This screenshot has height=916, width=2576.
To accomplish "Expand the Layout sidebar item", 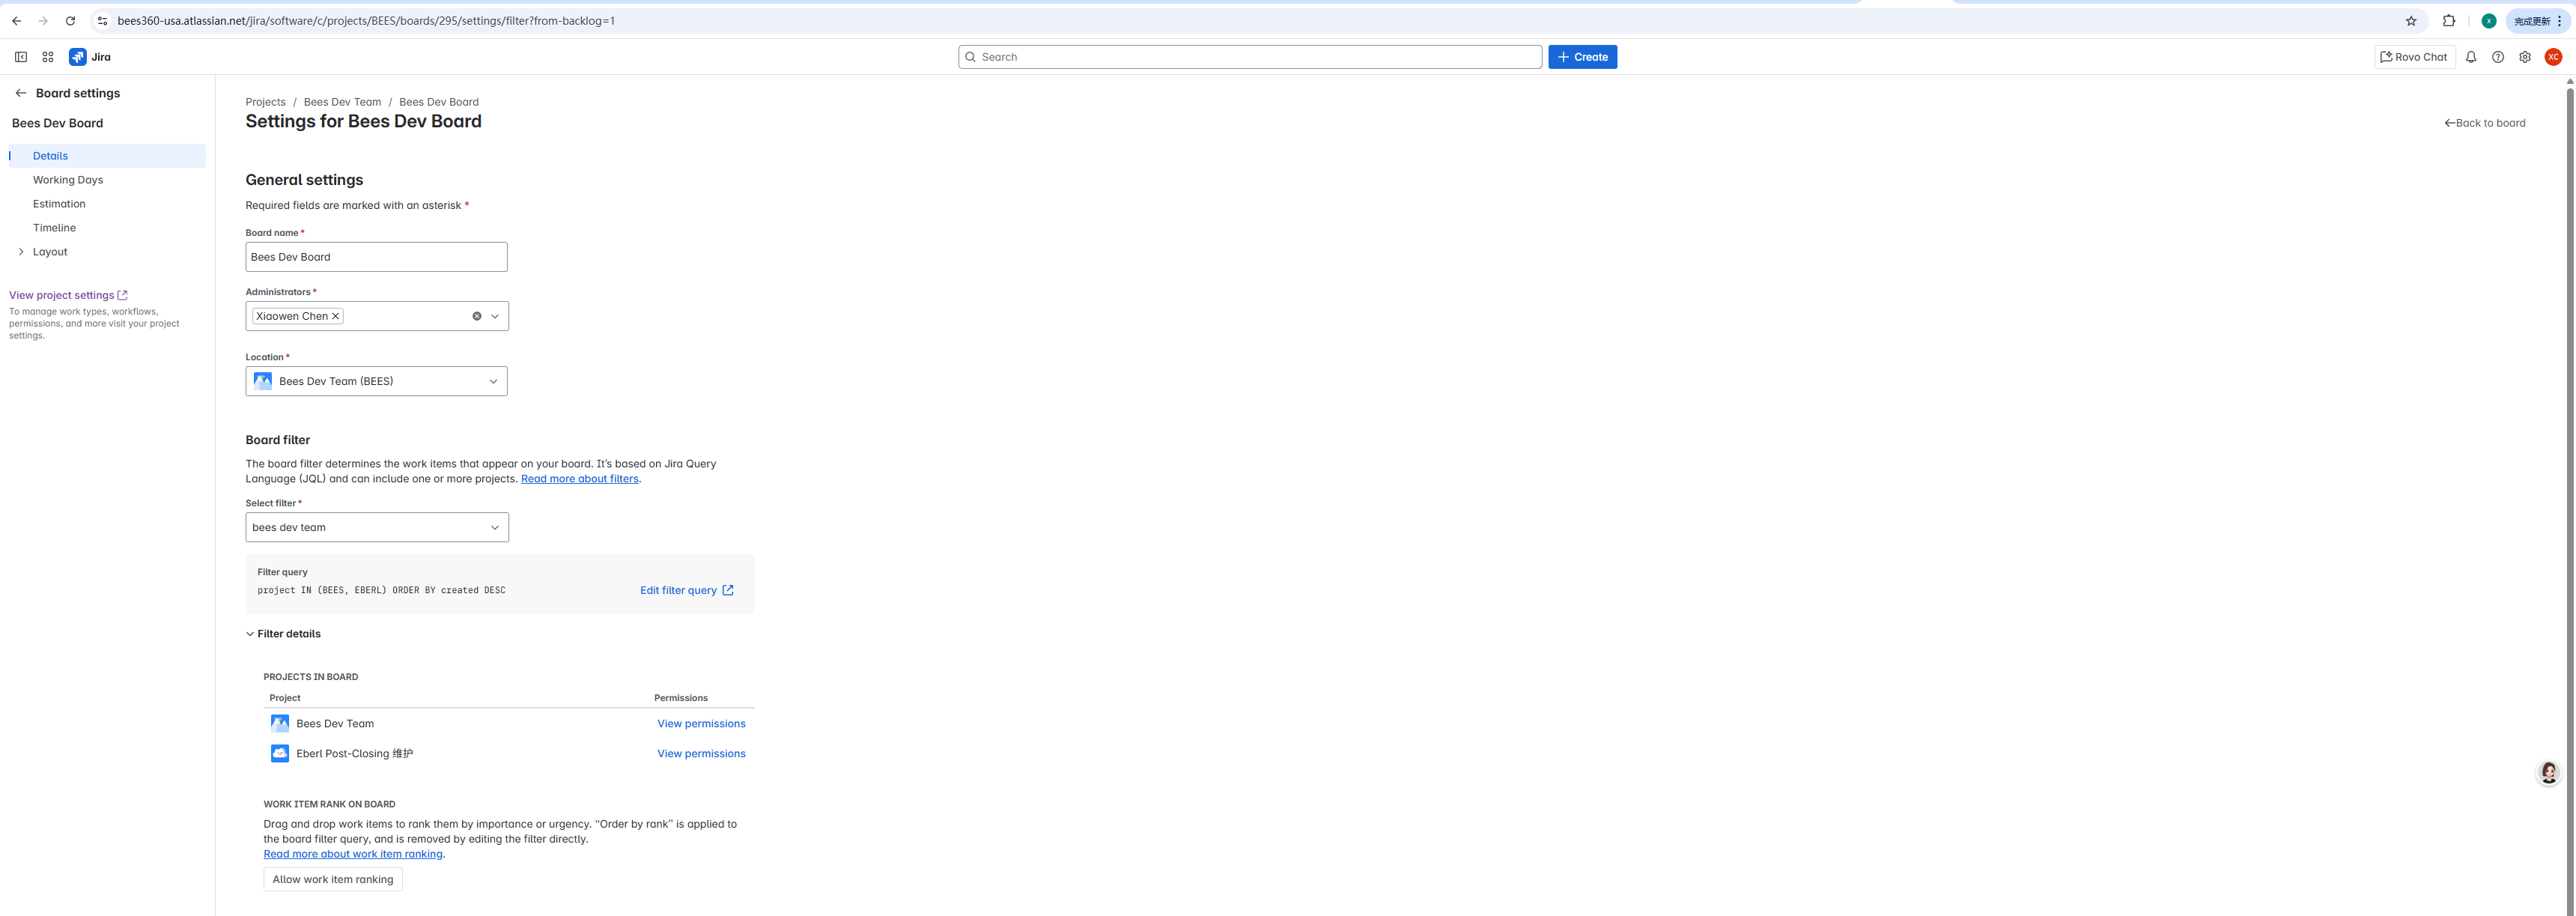I will point(21,252).
